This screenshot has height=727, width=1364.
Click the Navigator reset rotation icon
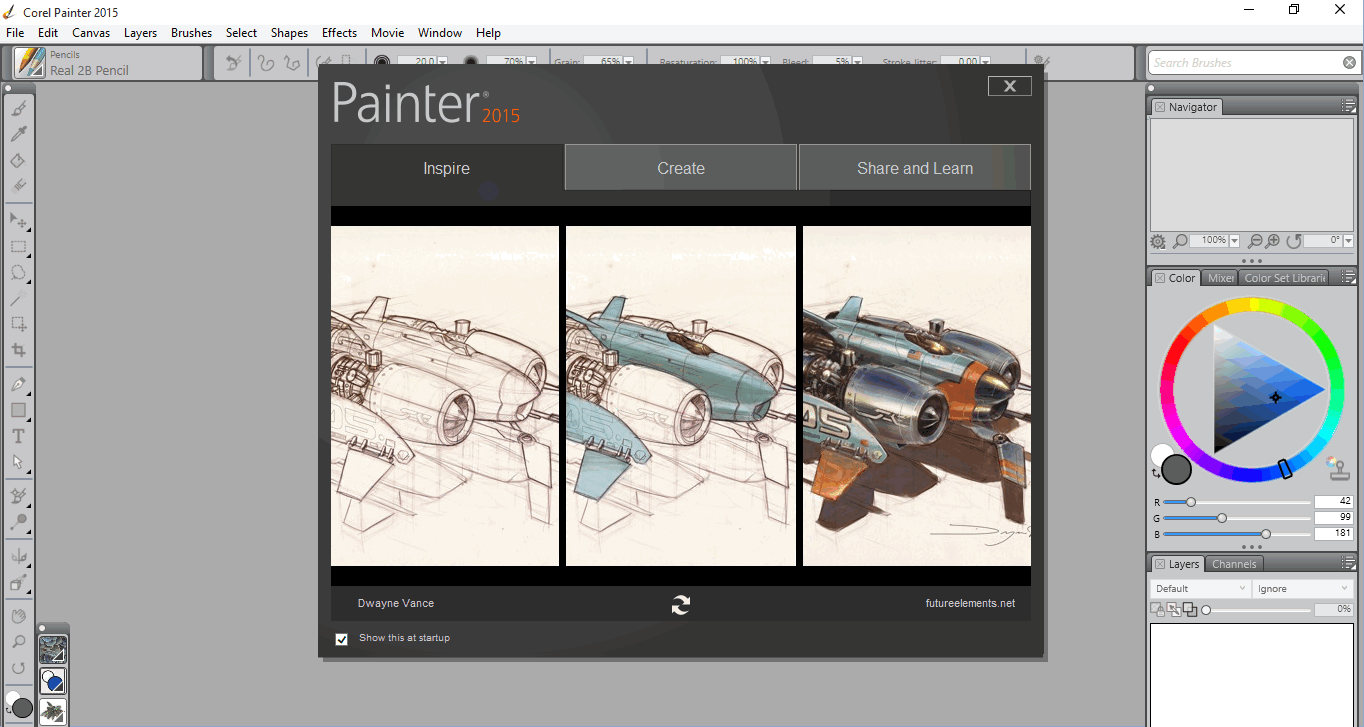(x=1294, y=241)
